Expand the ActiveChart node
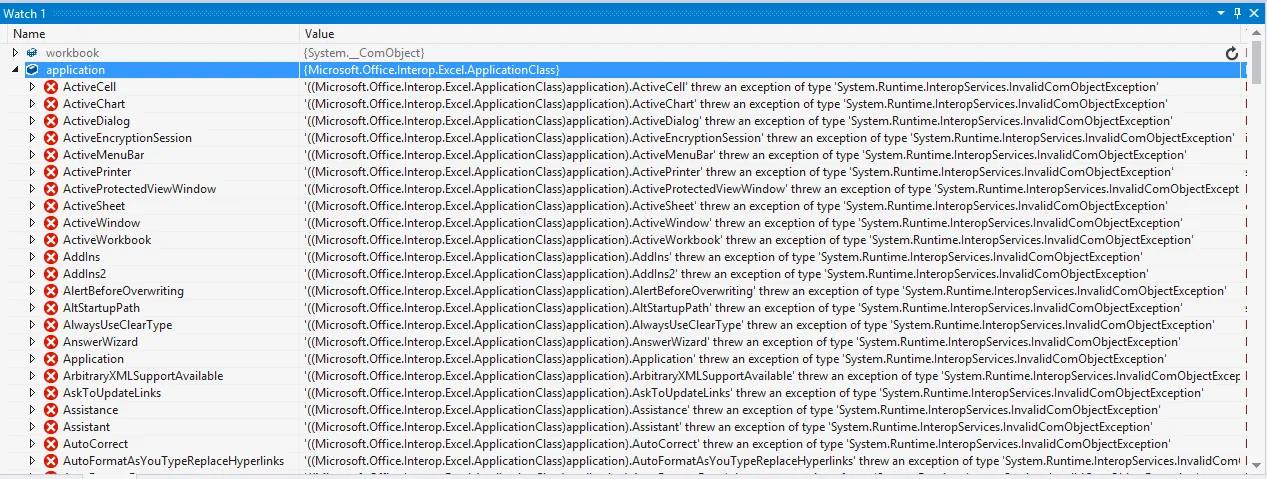The height and width of the screenshot is (479, 1267). point(33,104)
